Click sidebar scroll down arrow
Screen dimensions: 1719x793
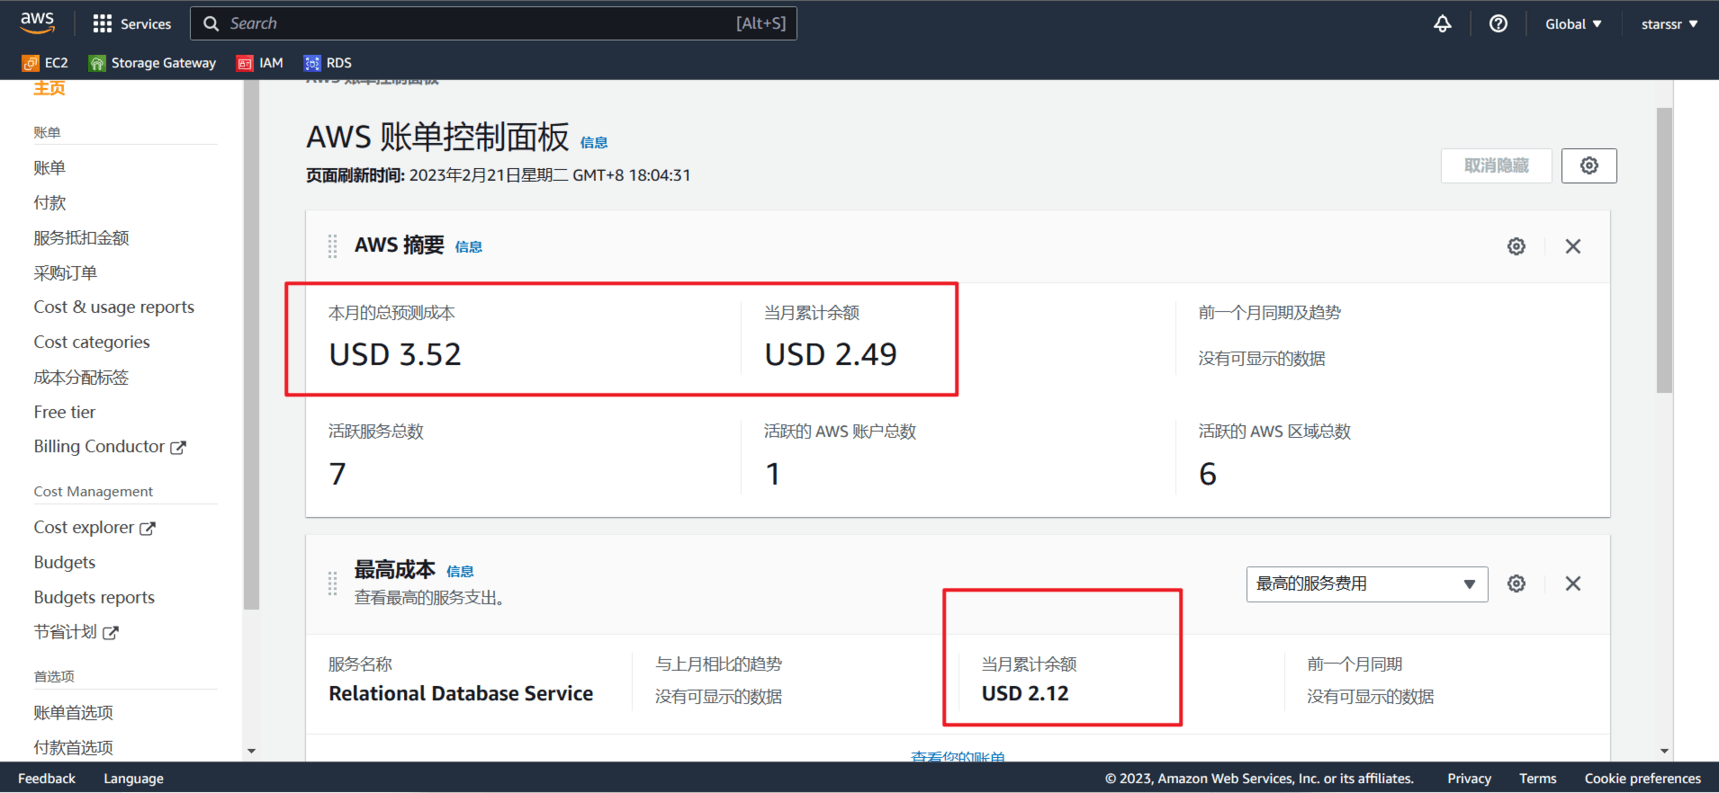click(x=251, y=751)
